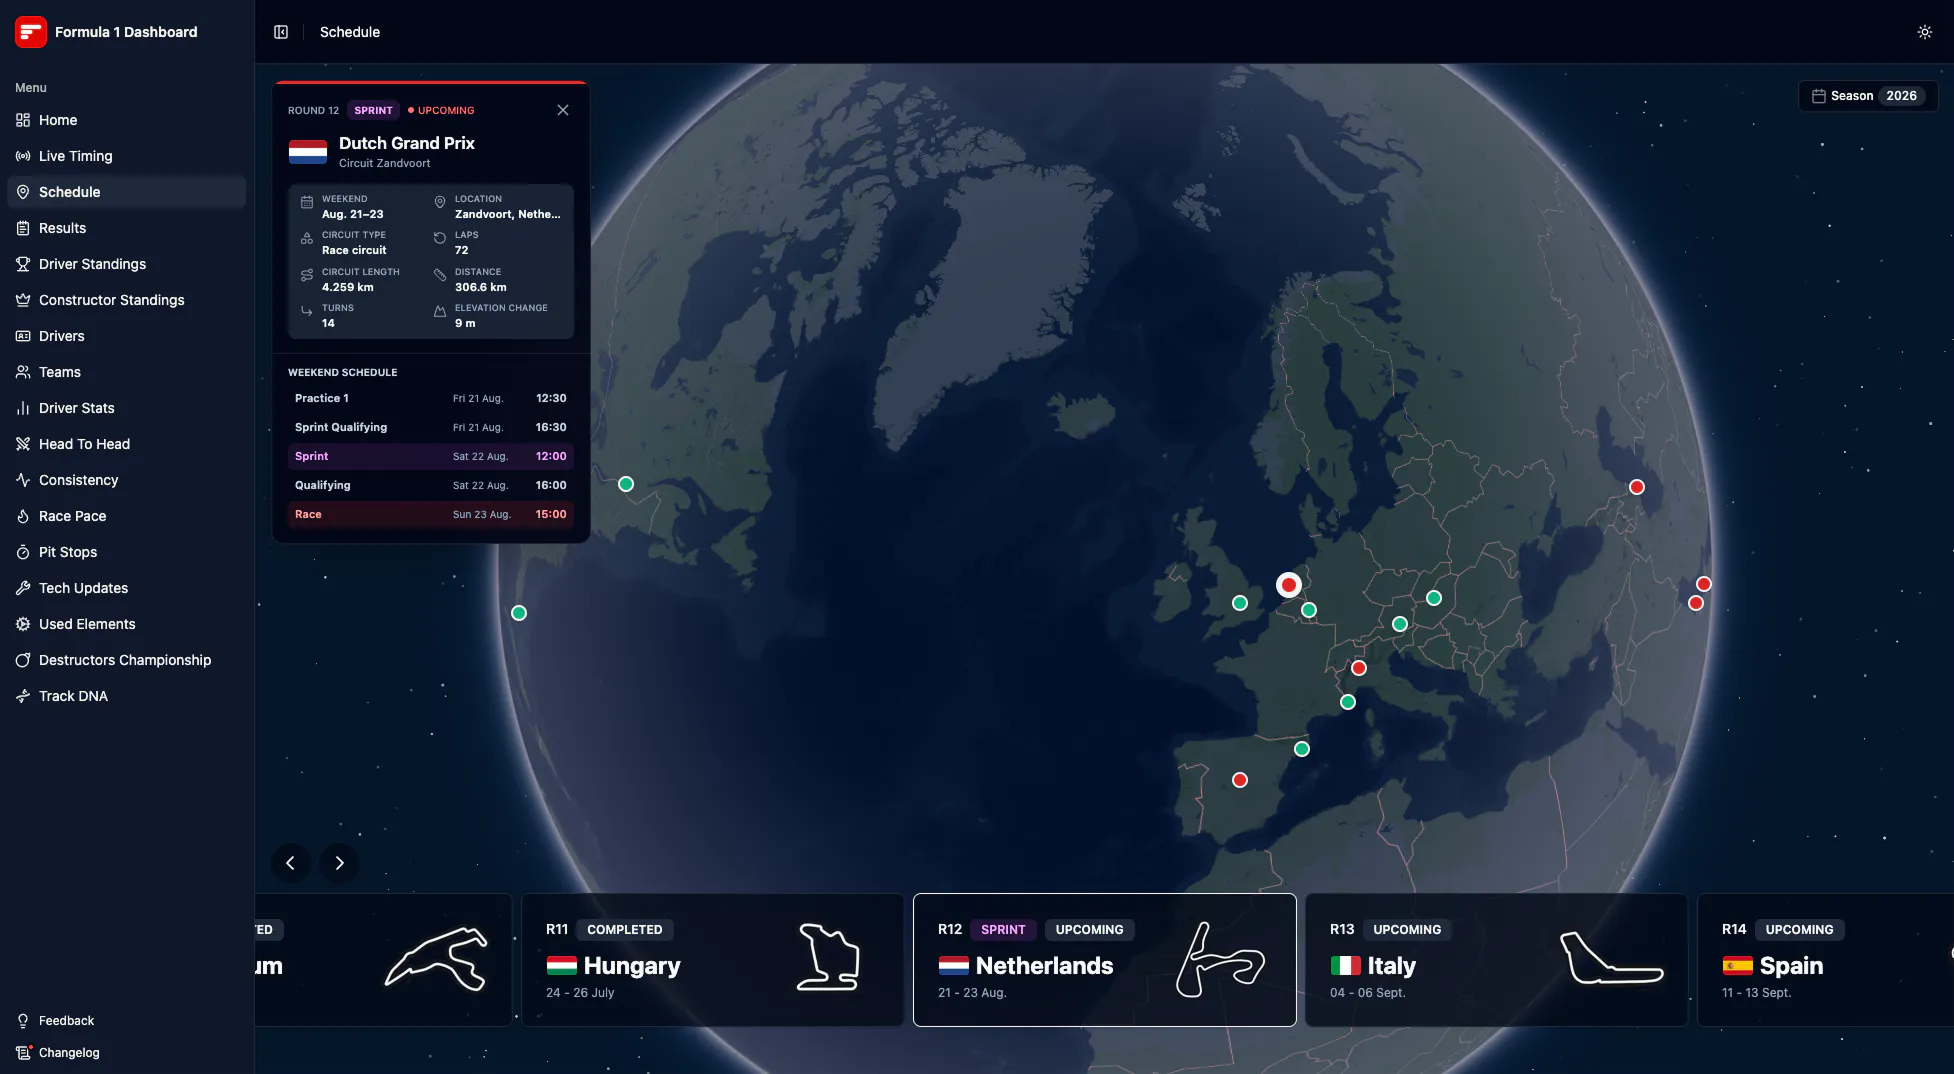This screenshot has width=1954, height=1074.
Task: Click the Race Sun 23 Aug. row
Action: 430,514
